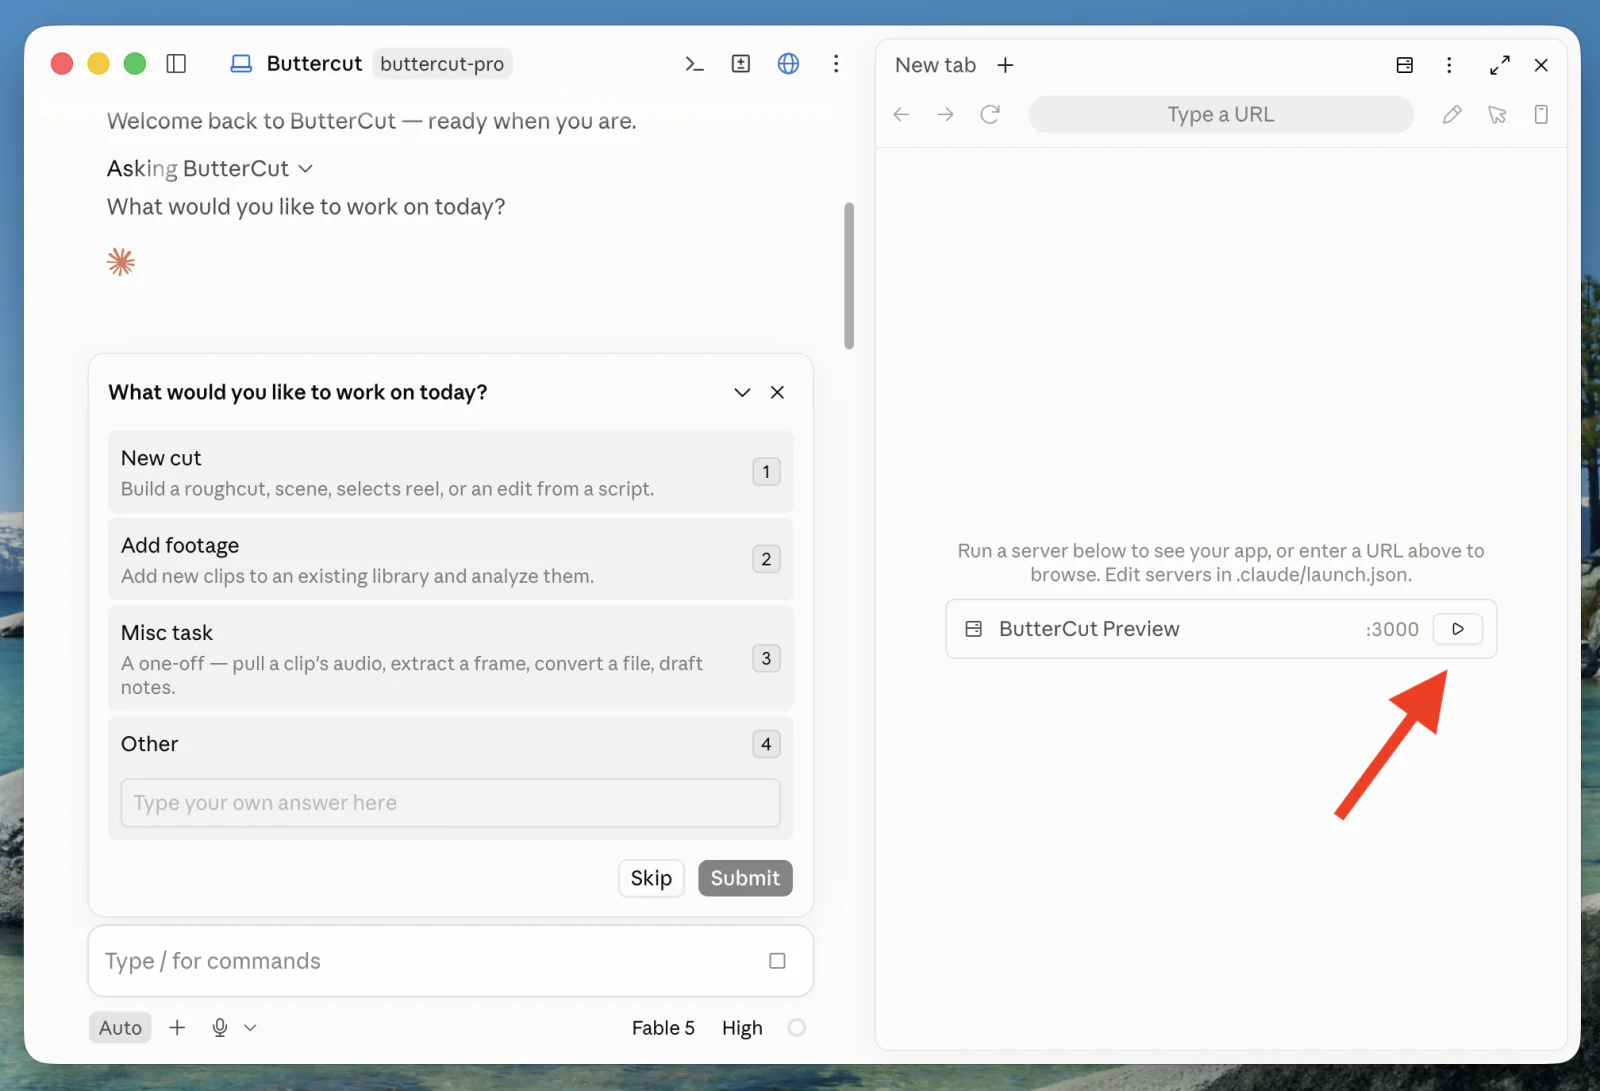Activate the element select cursor icon
The height and width of the screenshot is (1091, 1600).
coord(1497,114)
